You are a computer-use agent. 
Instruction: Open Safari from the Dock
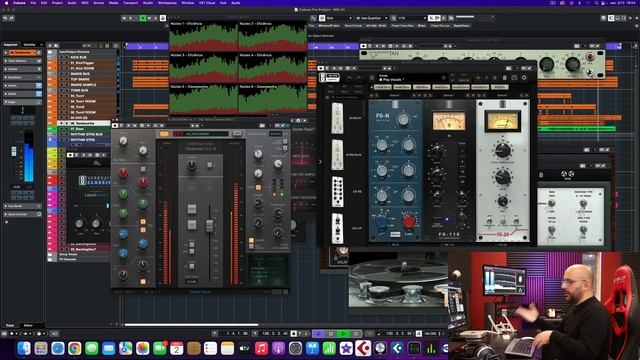tap(58, 348)
